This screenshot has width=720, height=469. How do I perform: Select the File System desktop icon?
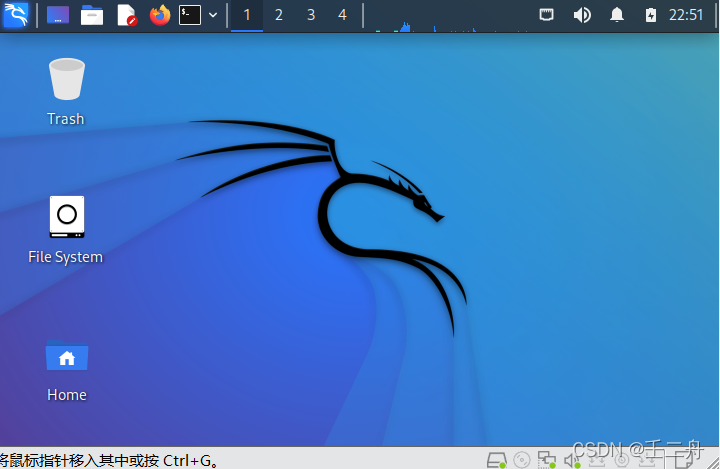[x=66, y=230]
